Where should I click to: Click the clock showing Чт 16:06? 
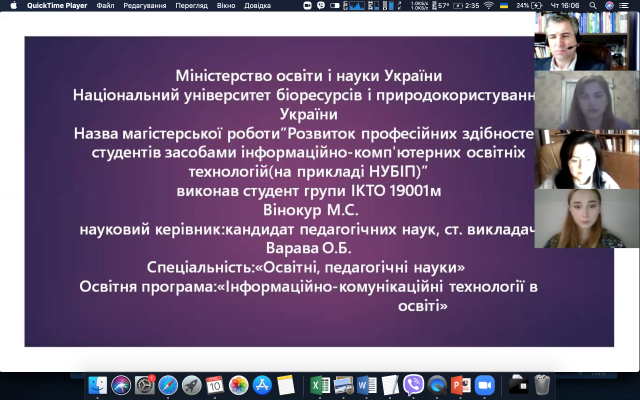[565, 5]
